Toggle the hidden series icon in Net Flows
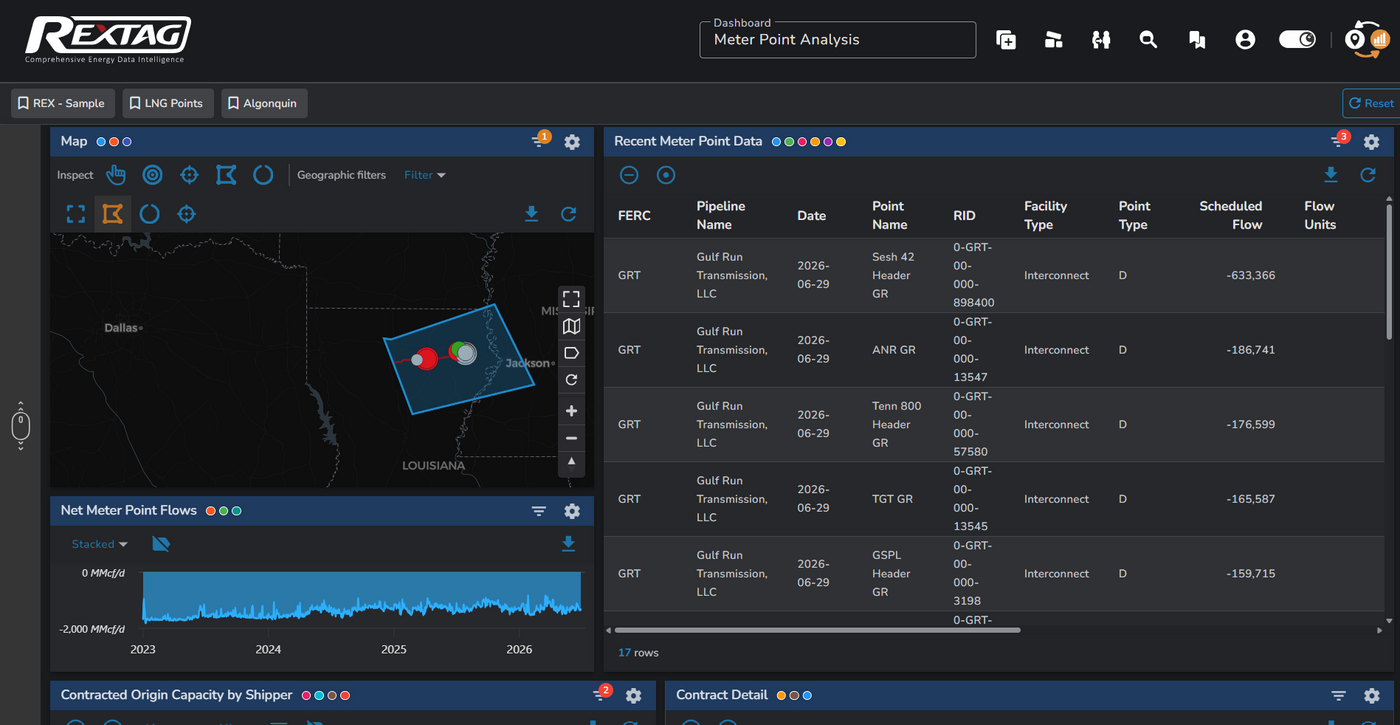This screenshot has height=725, width=1400. tap(161, 544)
